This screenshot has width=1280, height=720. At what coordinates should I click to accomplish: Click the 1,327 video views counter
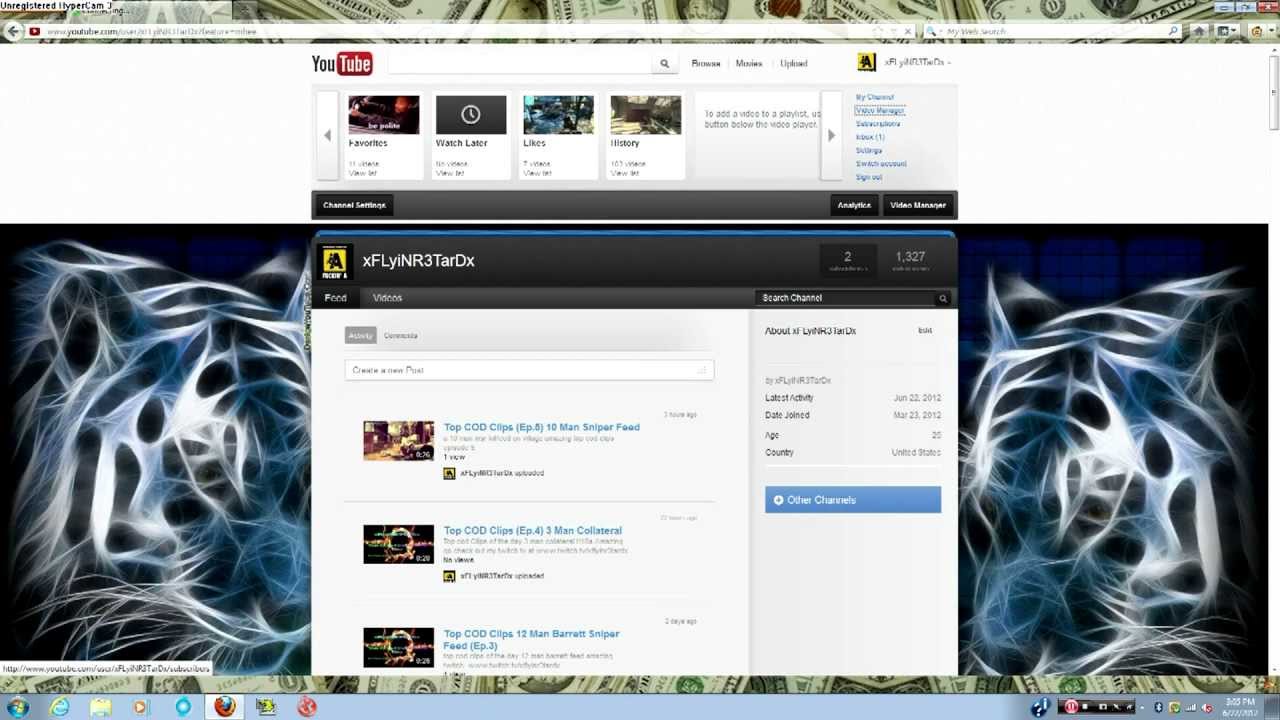click(x=910, y=261)
